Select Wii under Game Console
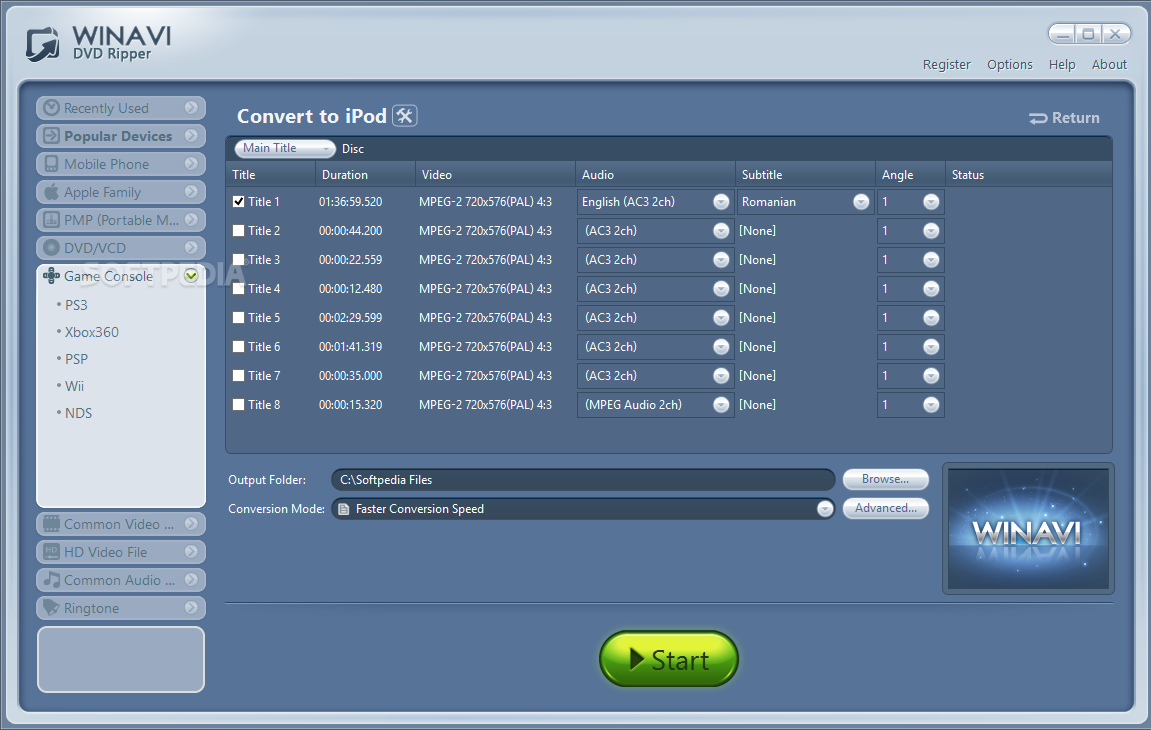 pos(74,386)
